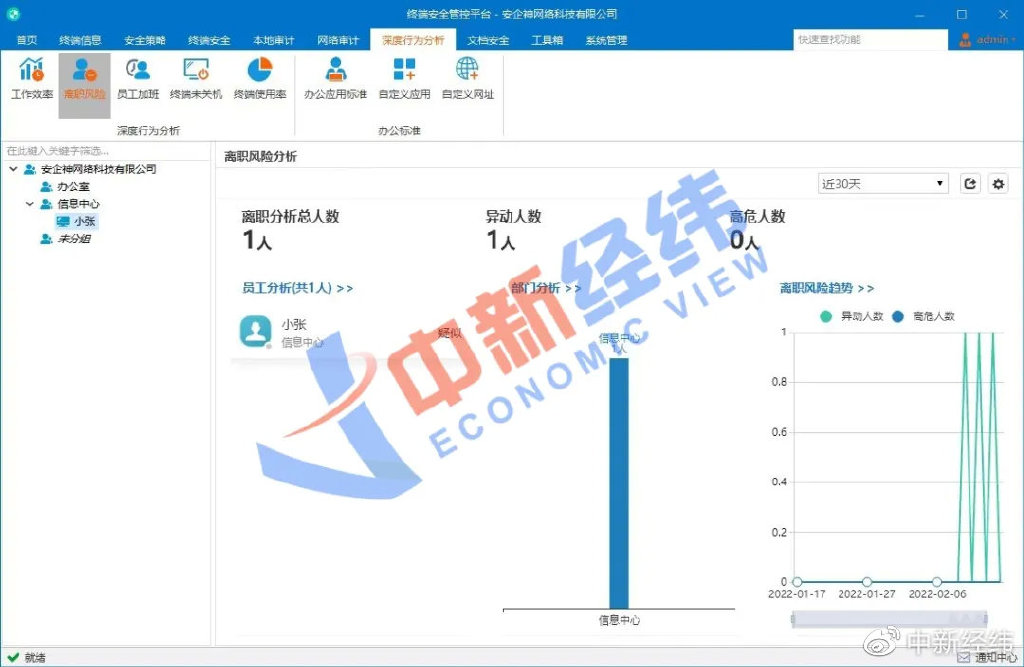Collapse the 信息中心 tree node
The height and width of the screenshot is (667, 1024).
[29, 204]
